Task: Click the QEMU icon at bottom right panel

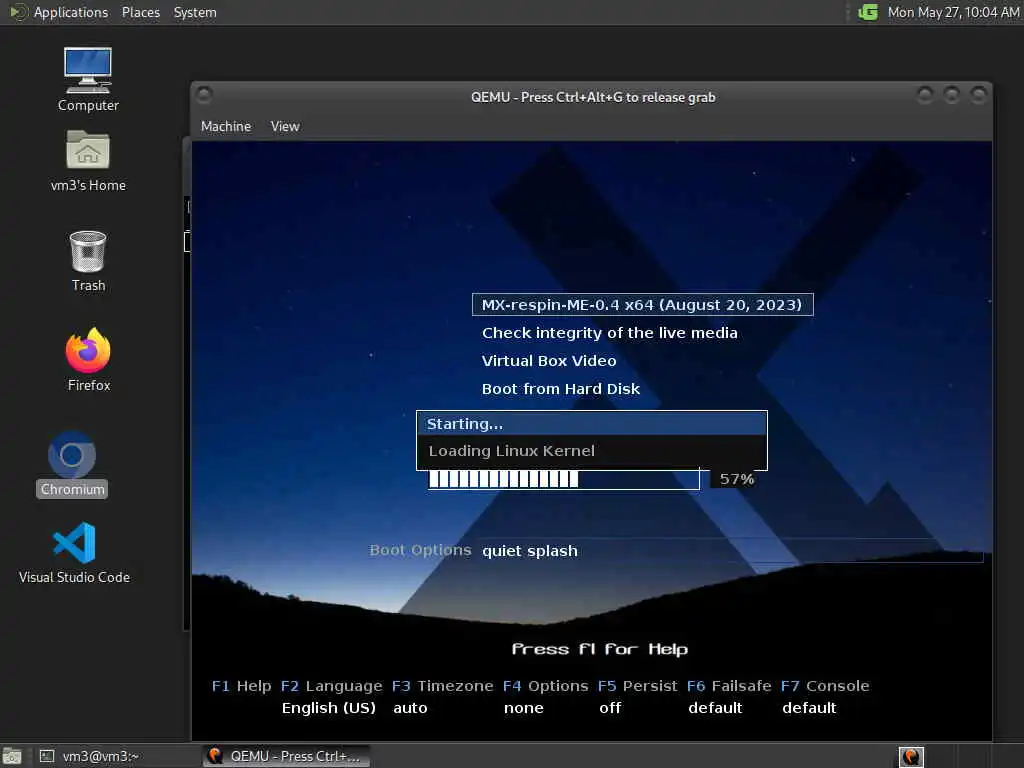Action: 911,756
